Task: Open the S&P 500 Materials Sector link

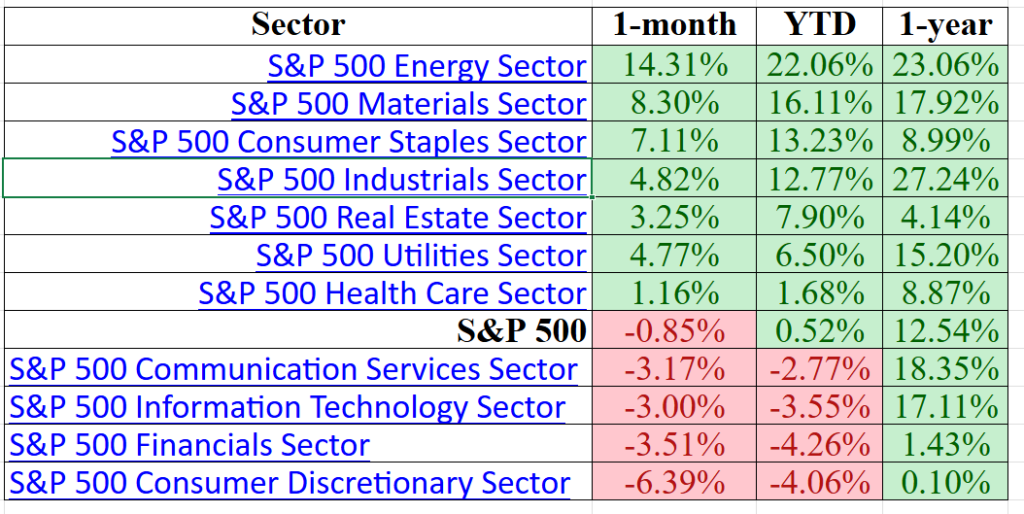Action: (x=408, y=104)
